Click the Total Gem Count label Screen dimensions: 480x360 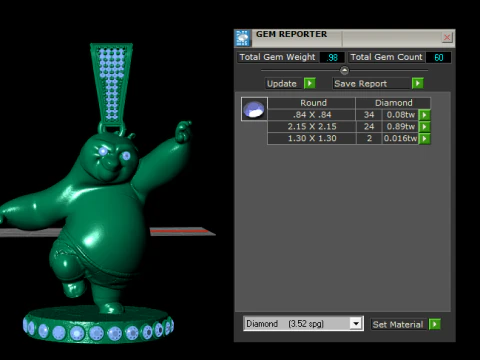[x=386, y=57]
